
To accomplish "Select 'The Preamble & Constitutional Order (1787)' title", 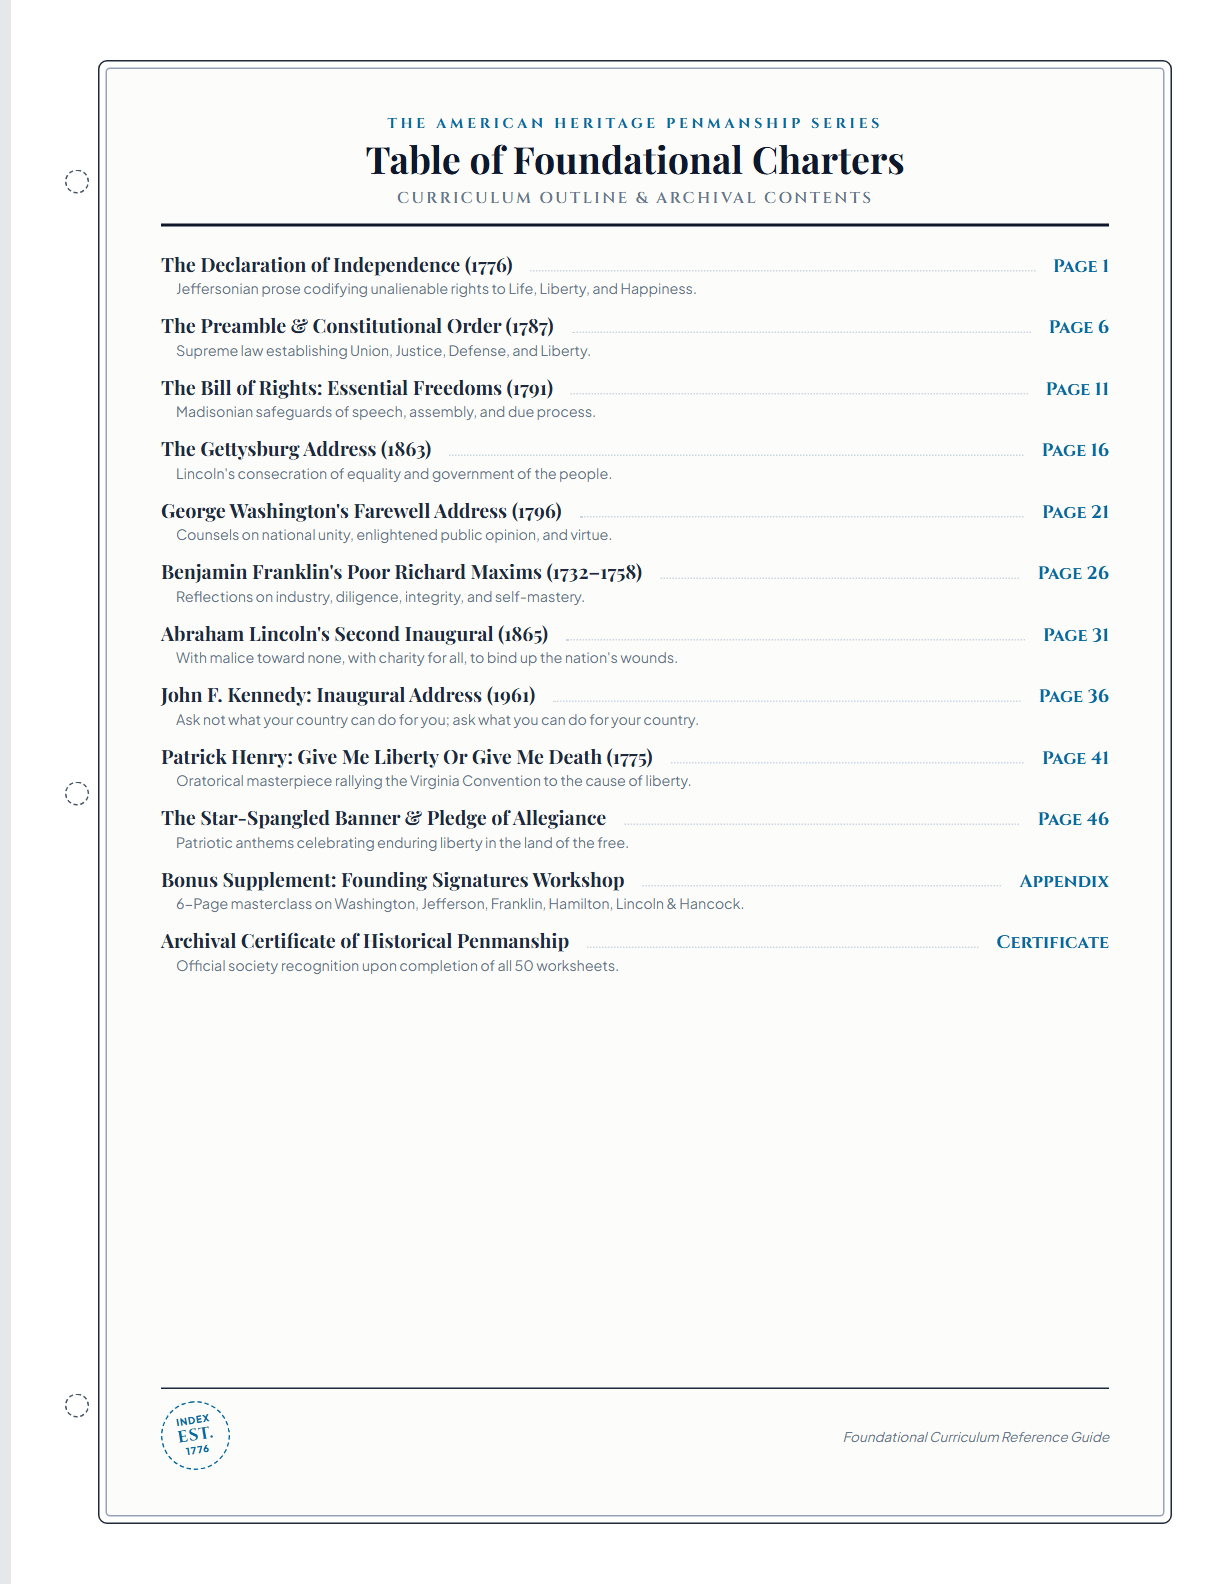I will [x=357, y=326].
